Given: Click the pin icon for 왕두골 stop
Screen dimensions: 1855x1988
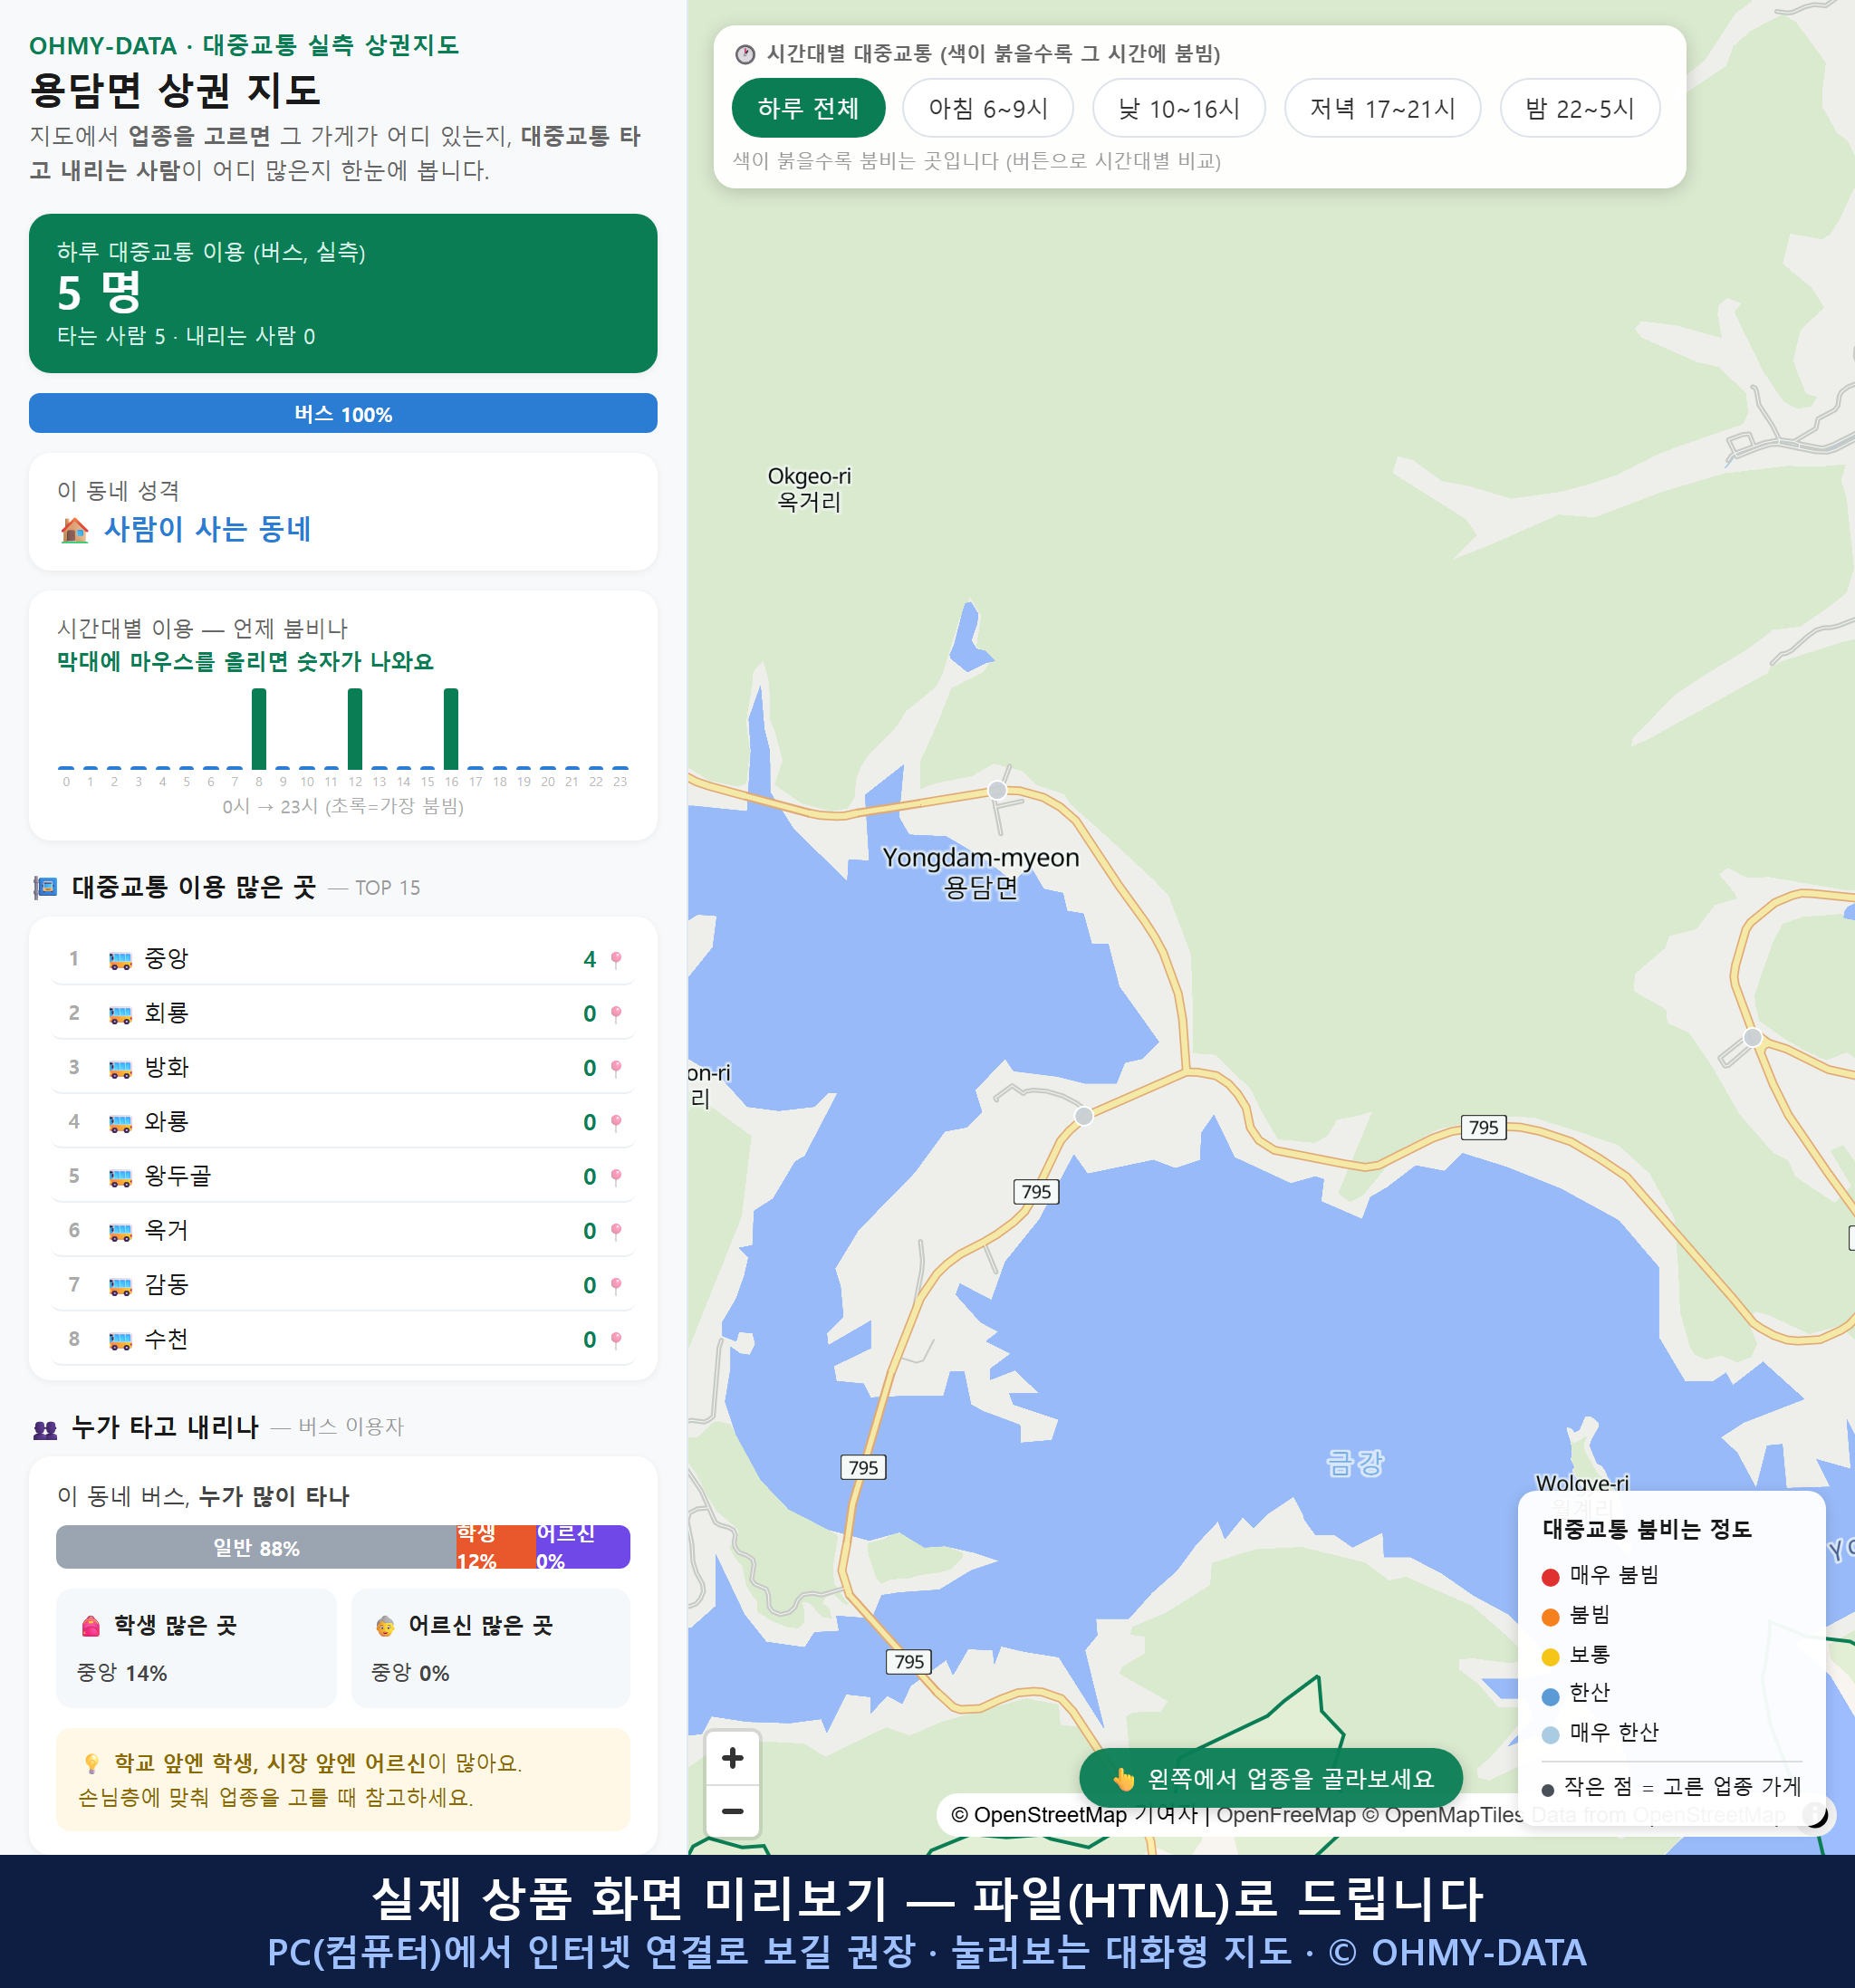Looking at the screenshot, I should click(616, 1177).
